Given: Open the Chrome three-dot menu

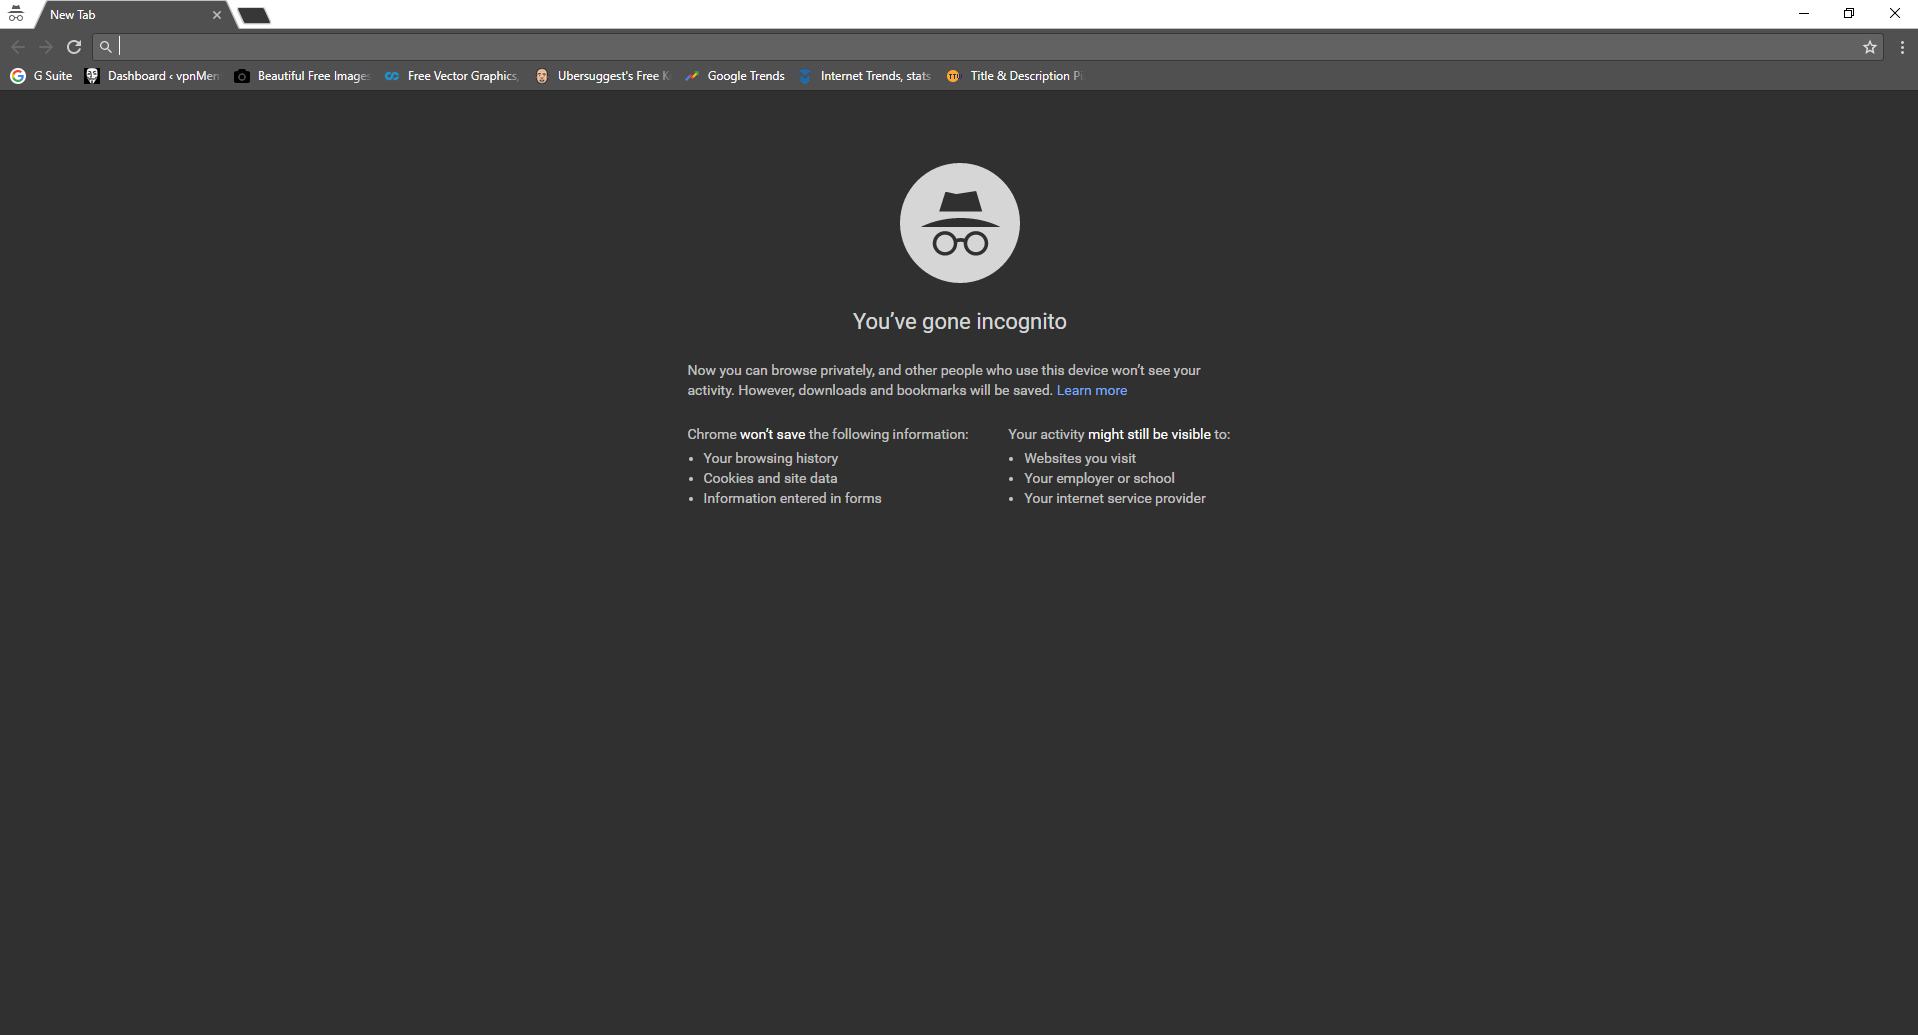Looking at the screenshot, I should [1901, 47].
